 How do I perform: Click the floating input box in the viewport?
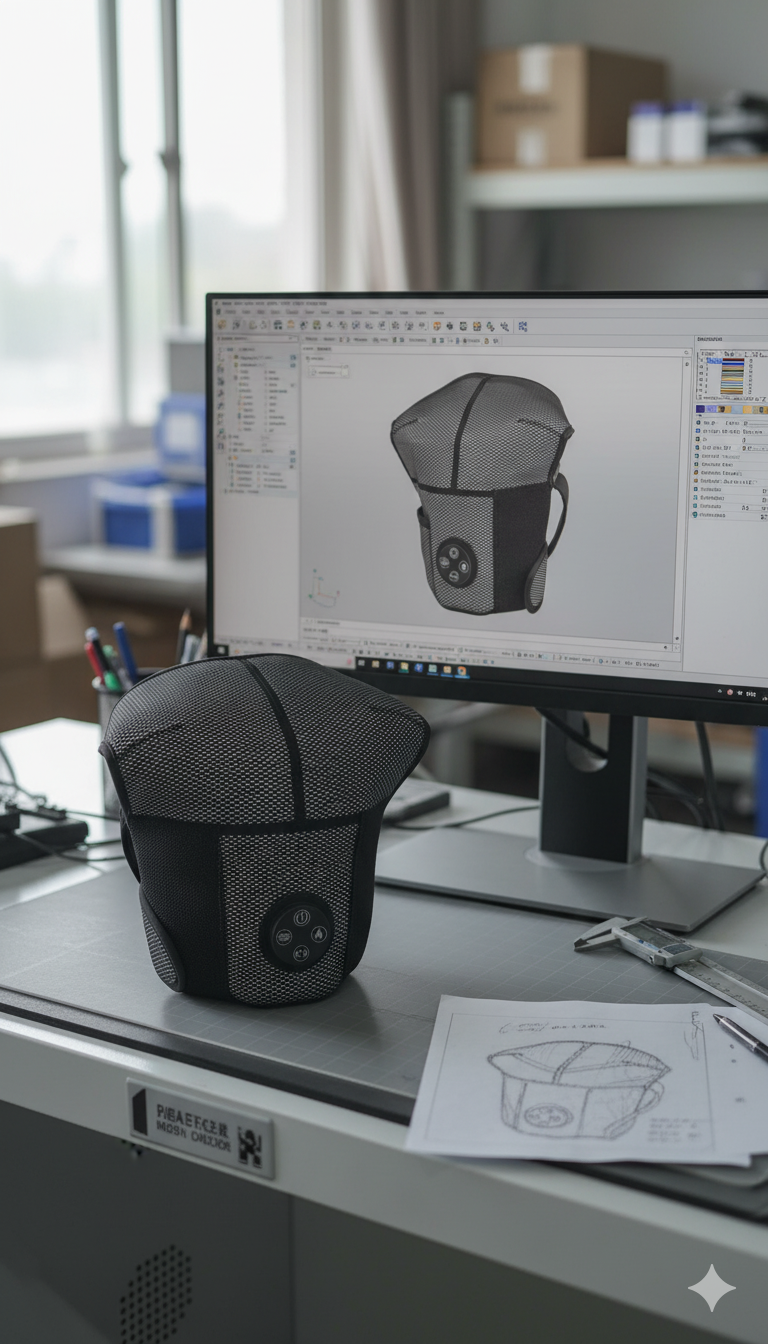328,371
